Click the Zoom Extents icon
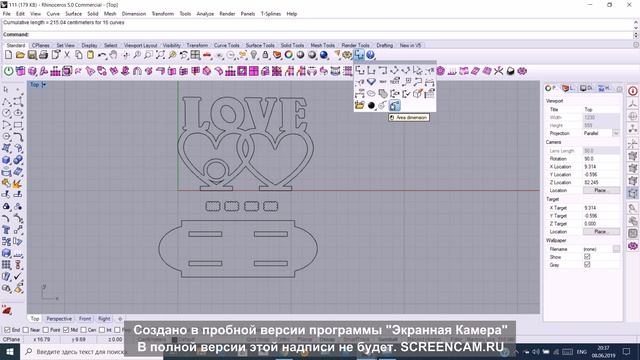The width and height of the screenshot is (640, 360). [160, 55]
